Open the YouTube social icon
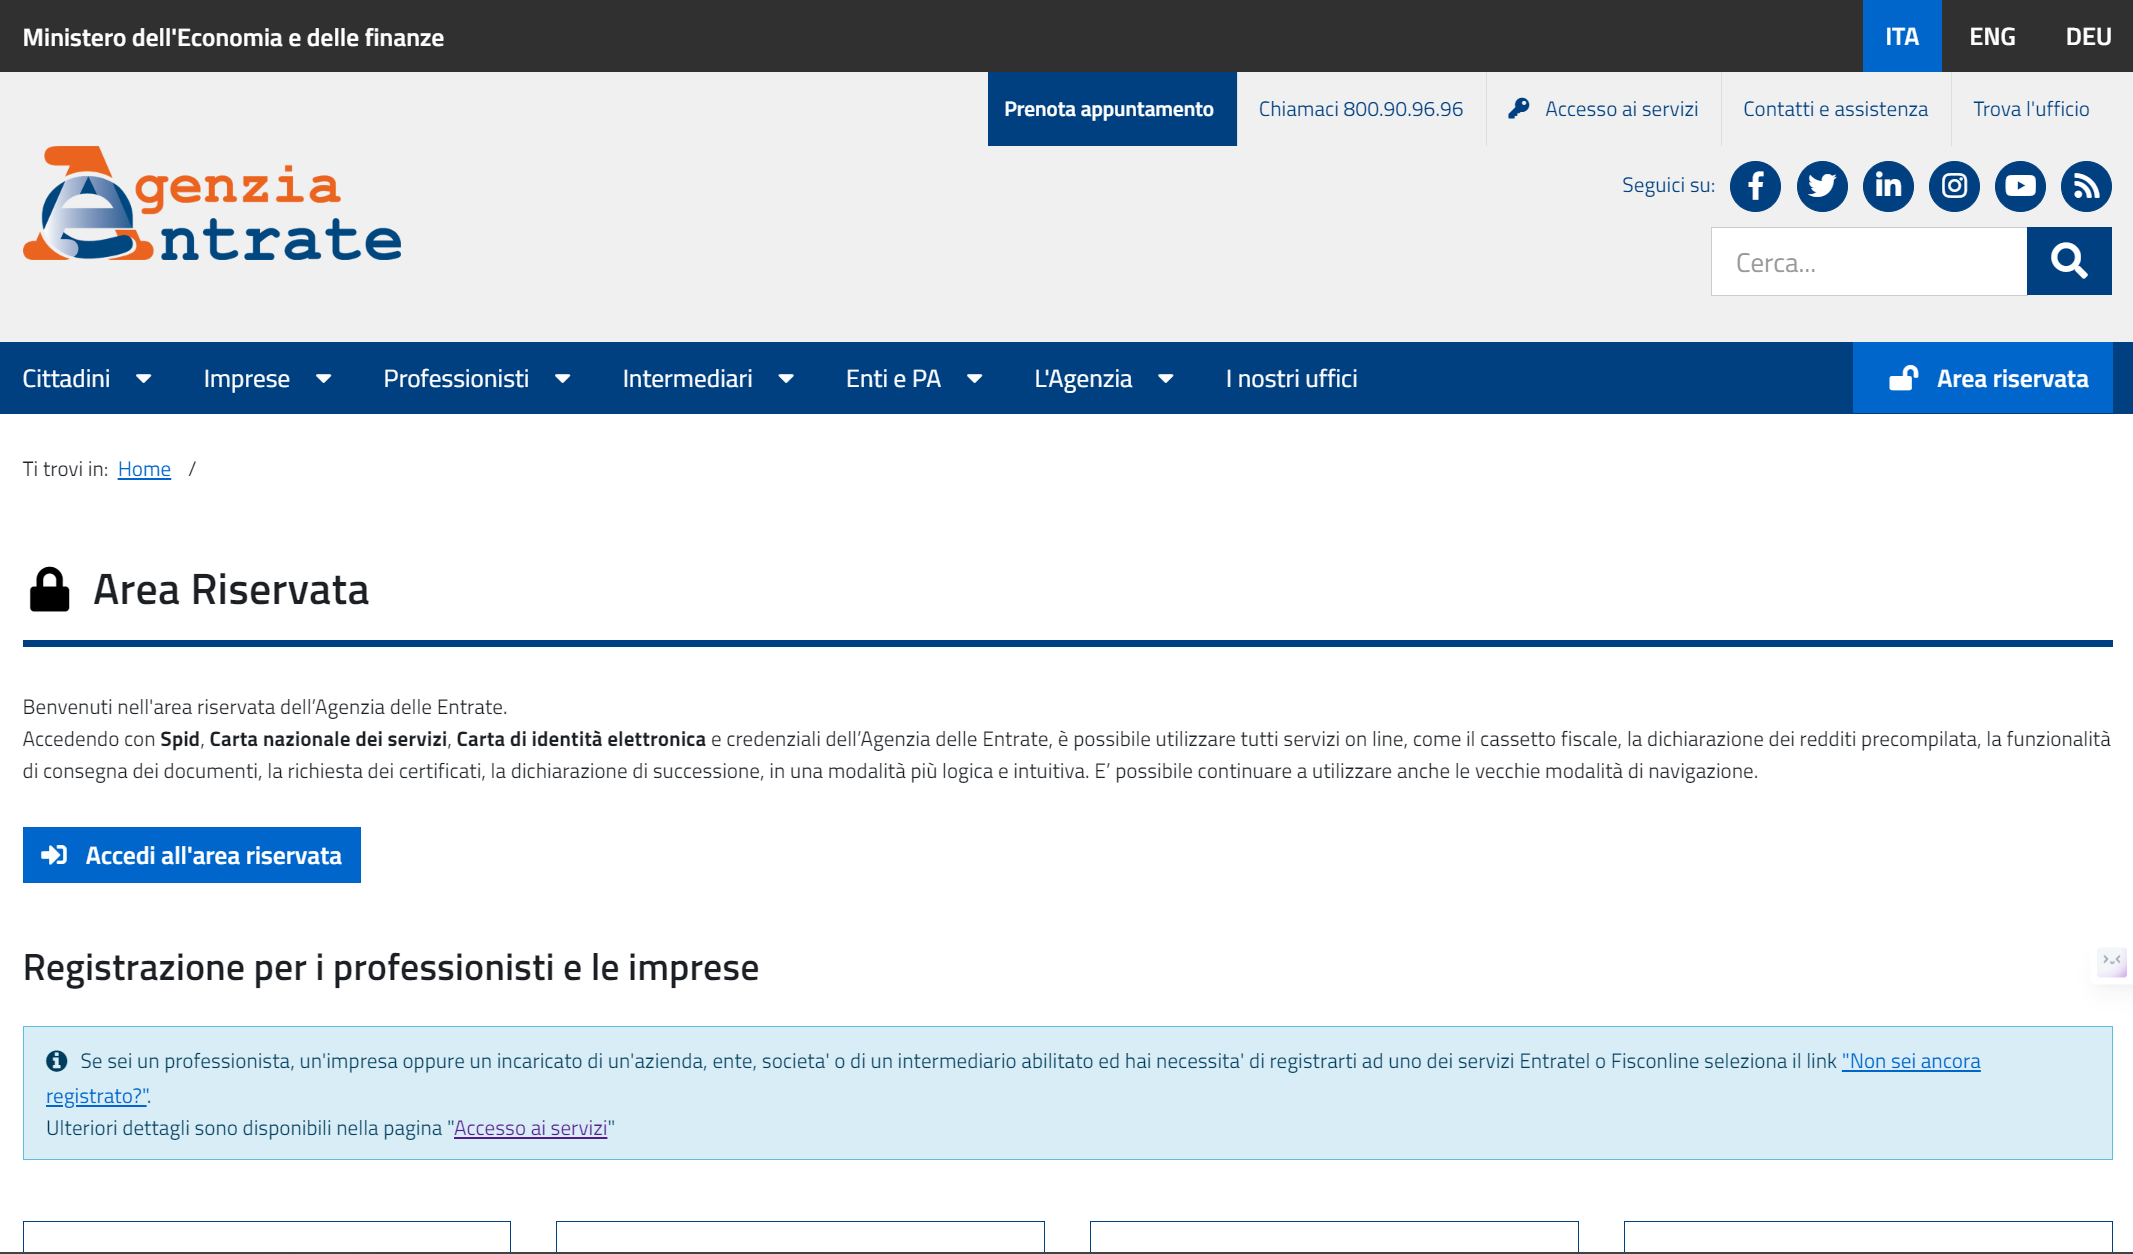 pos(2020,186)
